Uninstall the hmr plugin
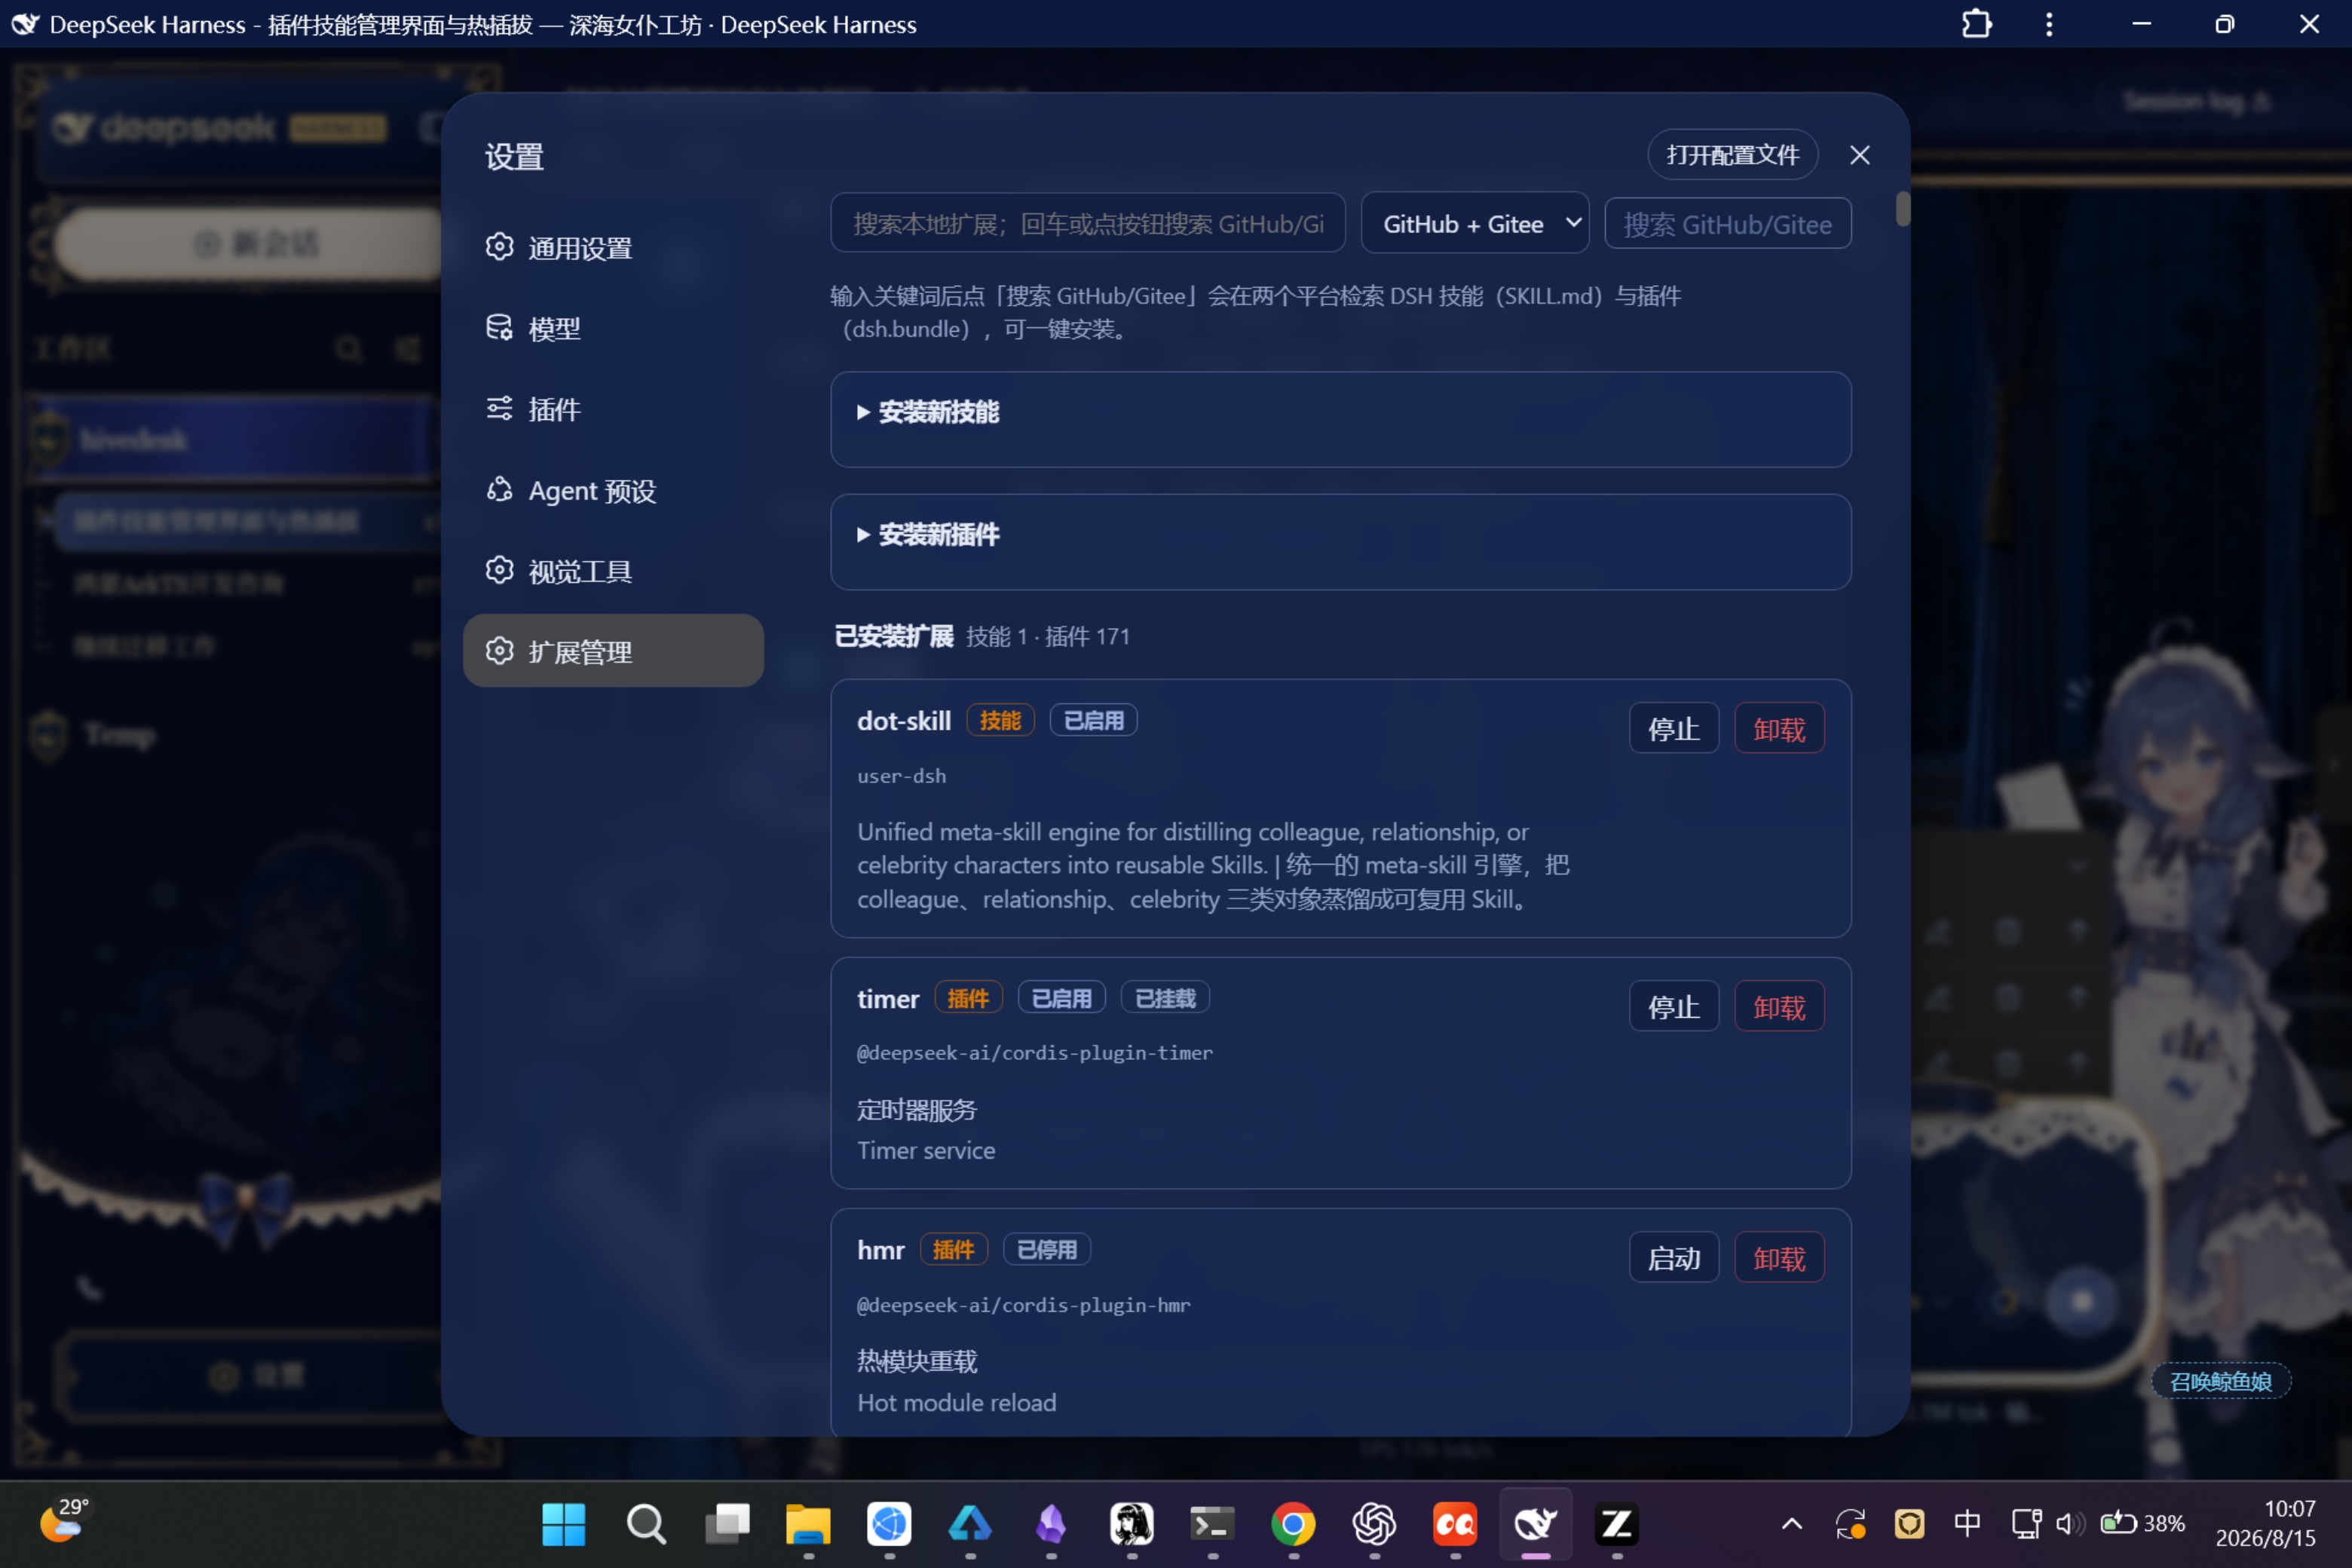This screenshot has height=1568, width=2352. click(1779, 1258)
